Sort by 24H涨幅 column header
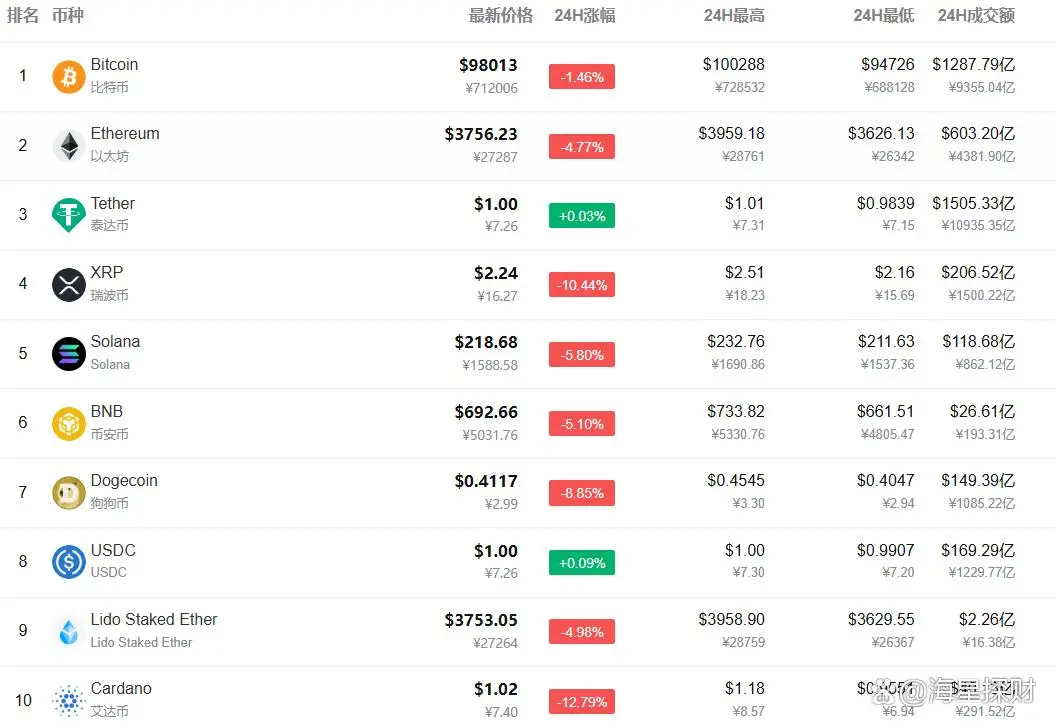This screenshot has height=728, width=1057. pyautogui.click(x=585, y=15)
